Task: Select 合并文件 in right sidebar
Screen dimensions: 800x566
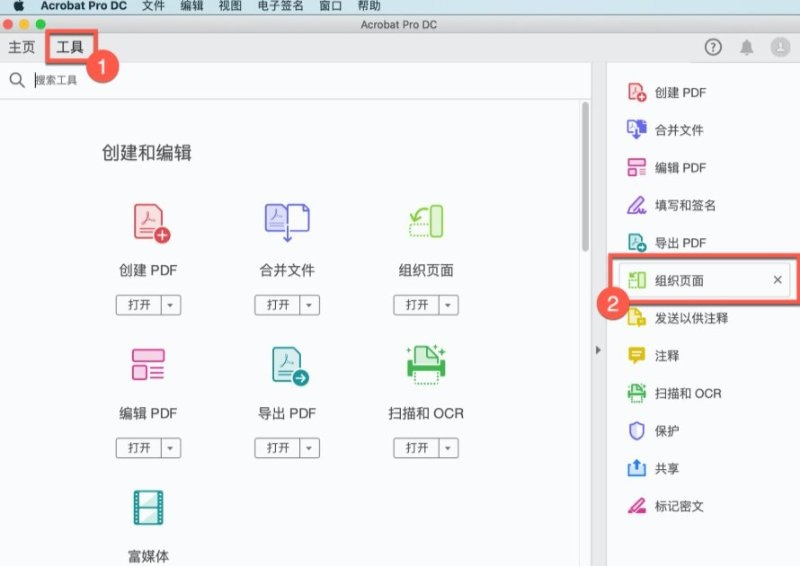Action: pyautogui.click(x=665, y=130)
